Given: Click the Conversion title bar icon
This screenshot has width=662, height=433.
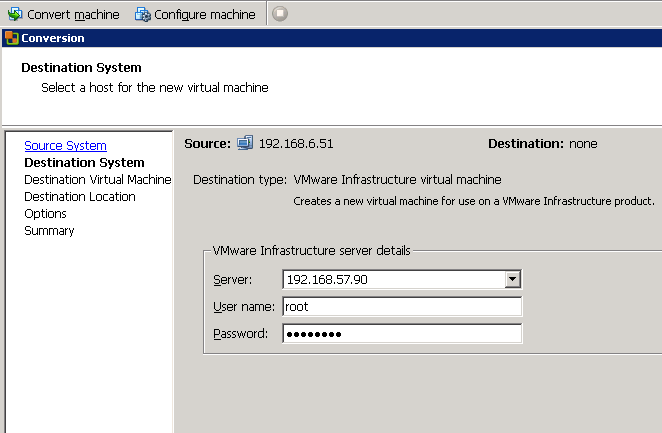Looking at the screenshot, I should [x=12, y=38].
